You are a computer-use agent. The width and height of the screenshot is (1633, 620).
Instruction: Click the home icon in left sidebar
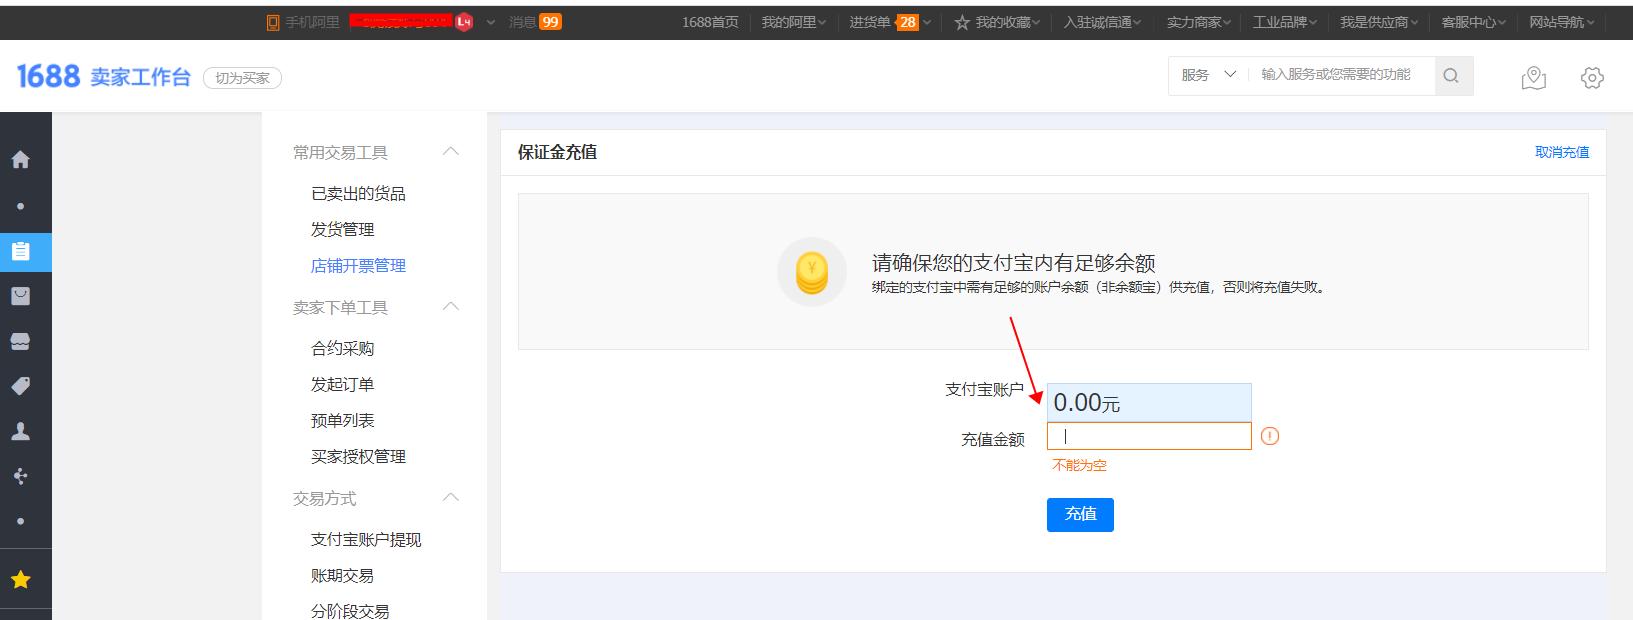point(20,160)
